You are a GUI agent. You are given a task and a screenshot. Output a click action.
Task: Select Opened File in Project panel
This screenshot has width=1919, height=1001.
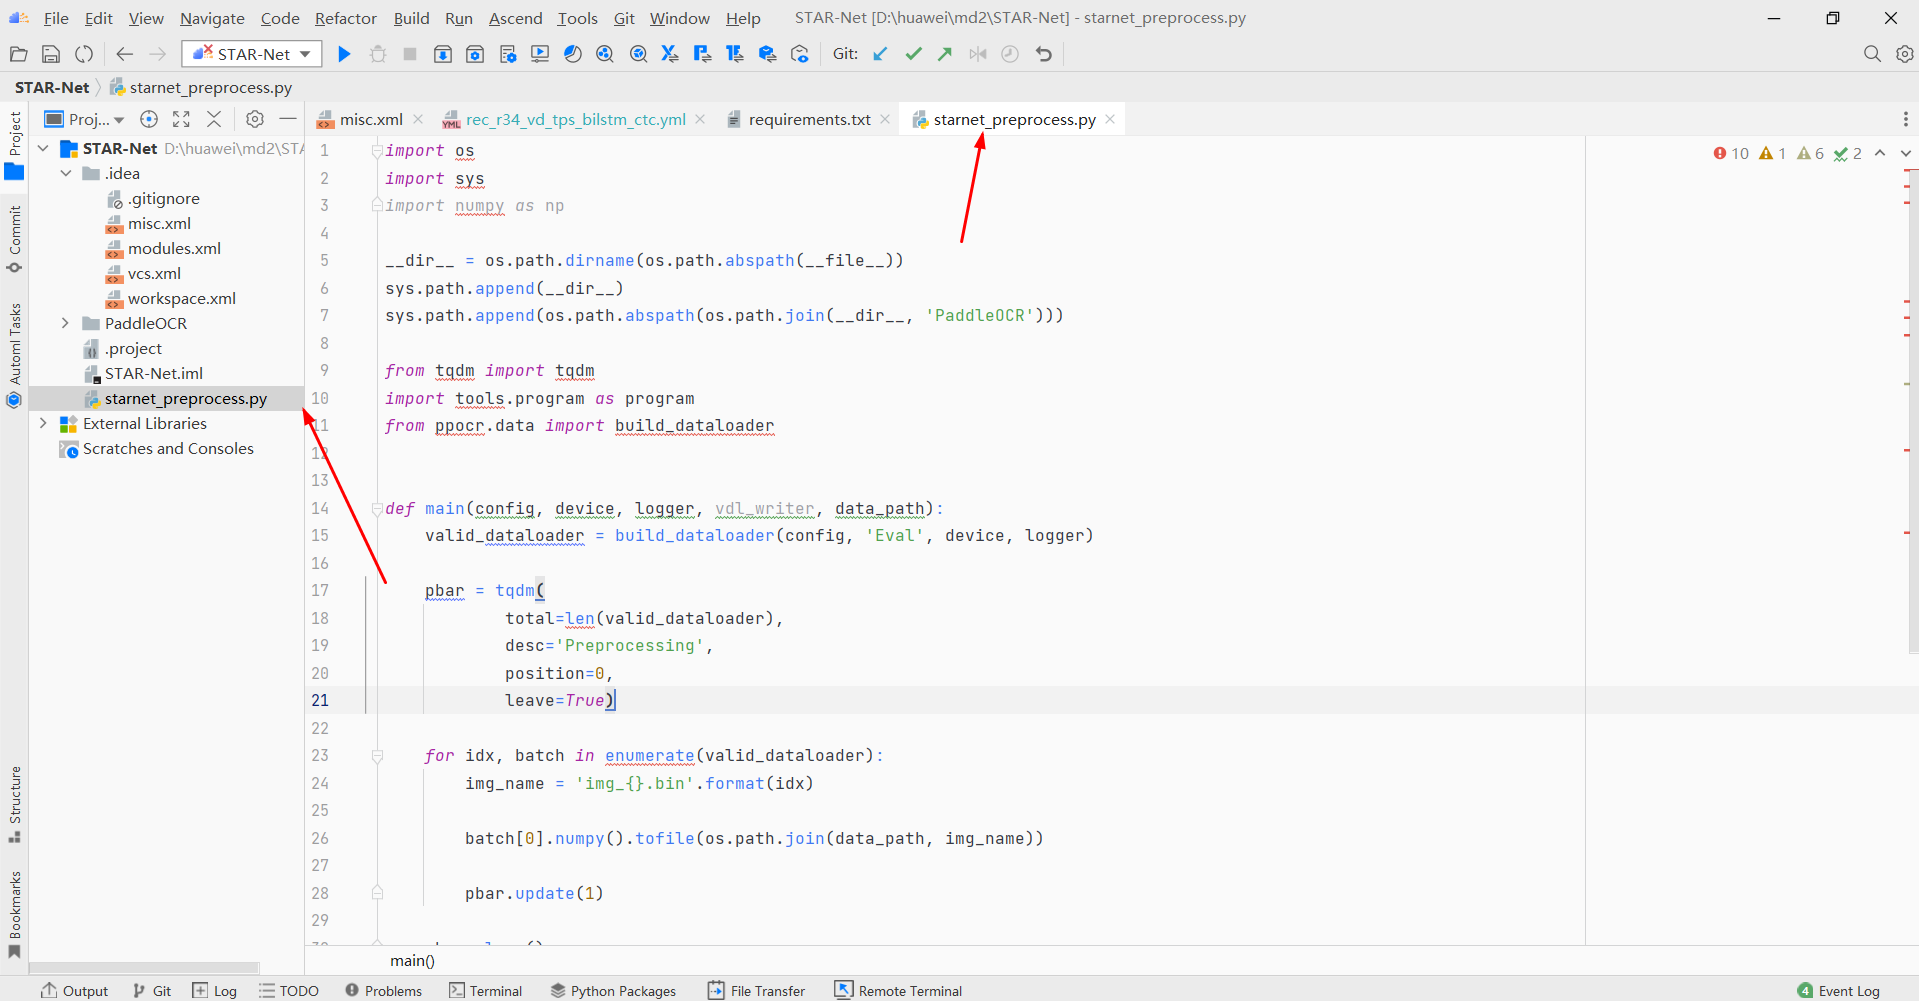click(149, 119)
